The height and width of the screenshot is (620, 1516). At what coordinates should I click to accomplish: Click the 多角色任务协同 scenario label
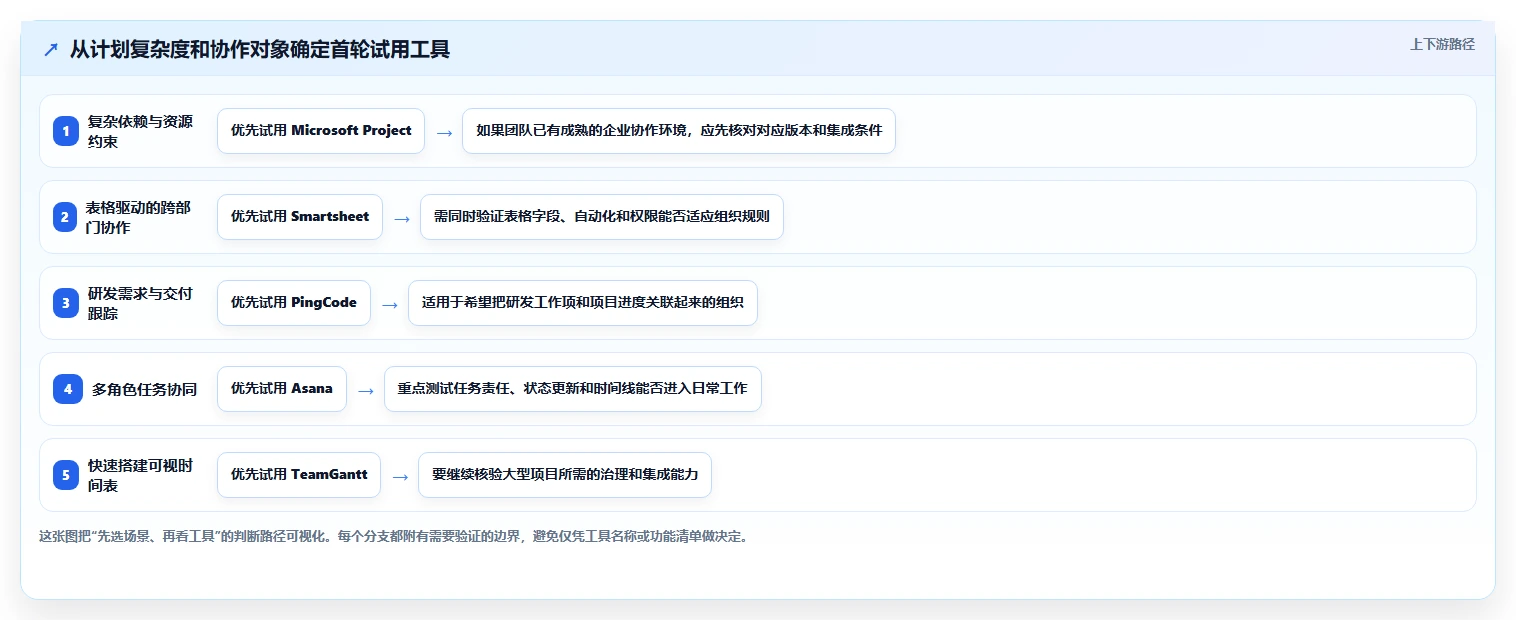click(145, 390)
